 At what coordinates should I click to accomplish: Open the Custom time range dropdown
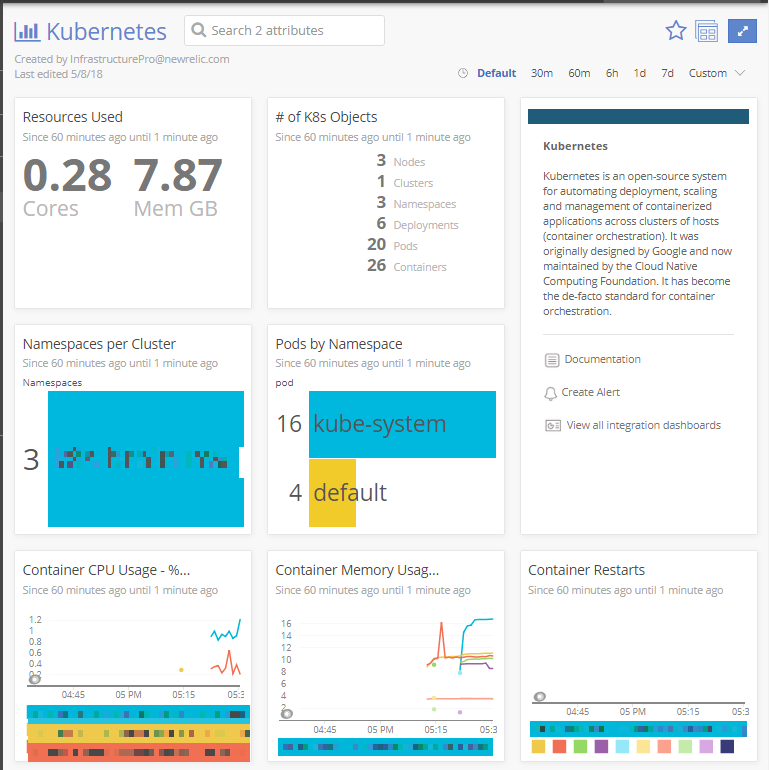717,73
